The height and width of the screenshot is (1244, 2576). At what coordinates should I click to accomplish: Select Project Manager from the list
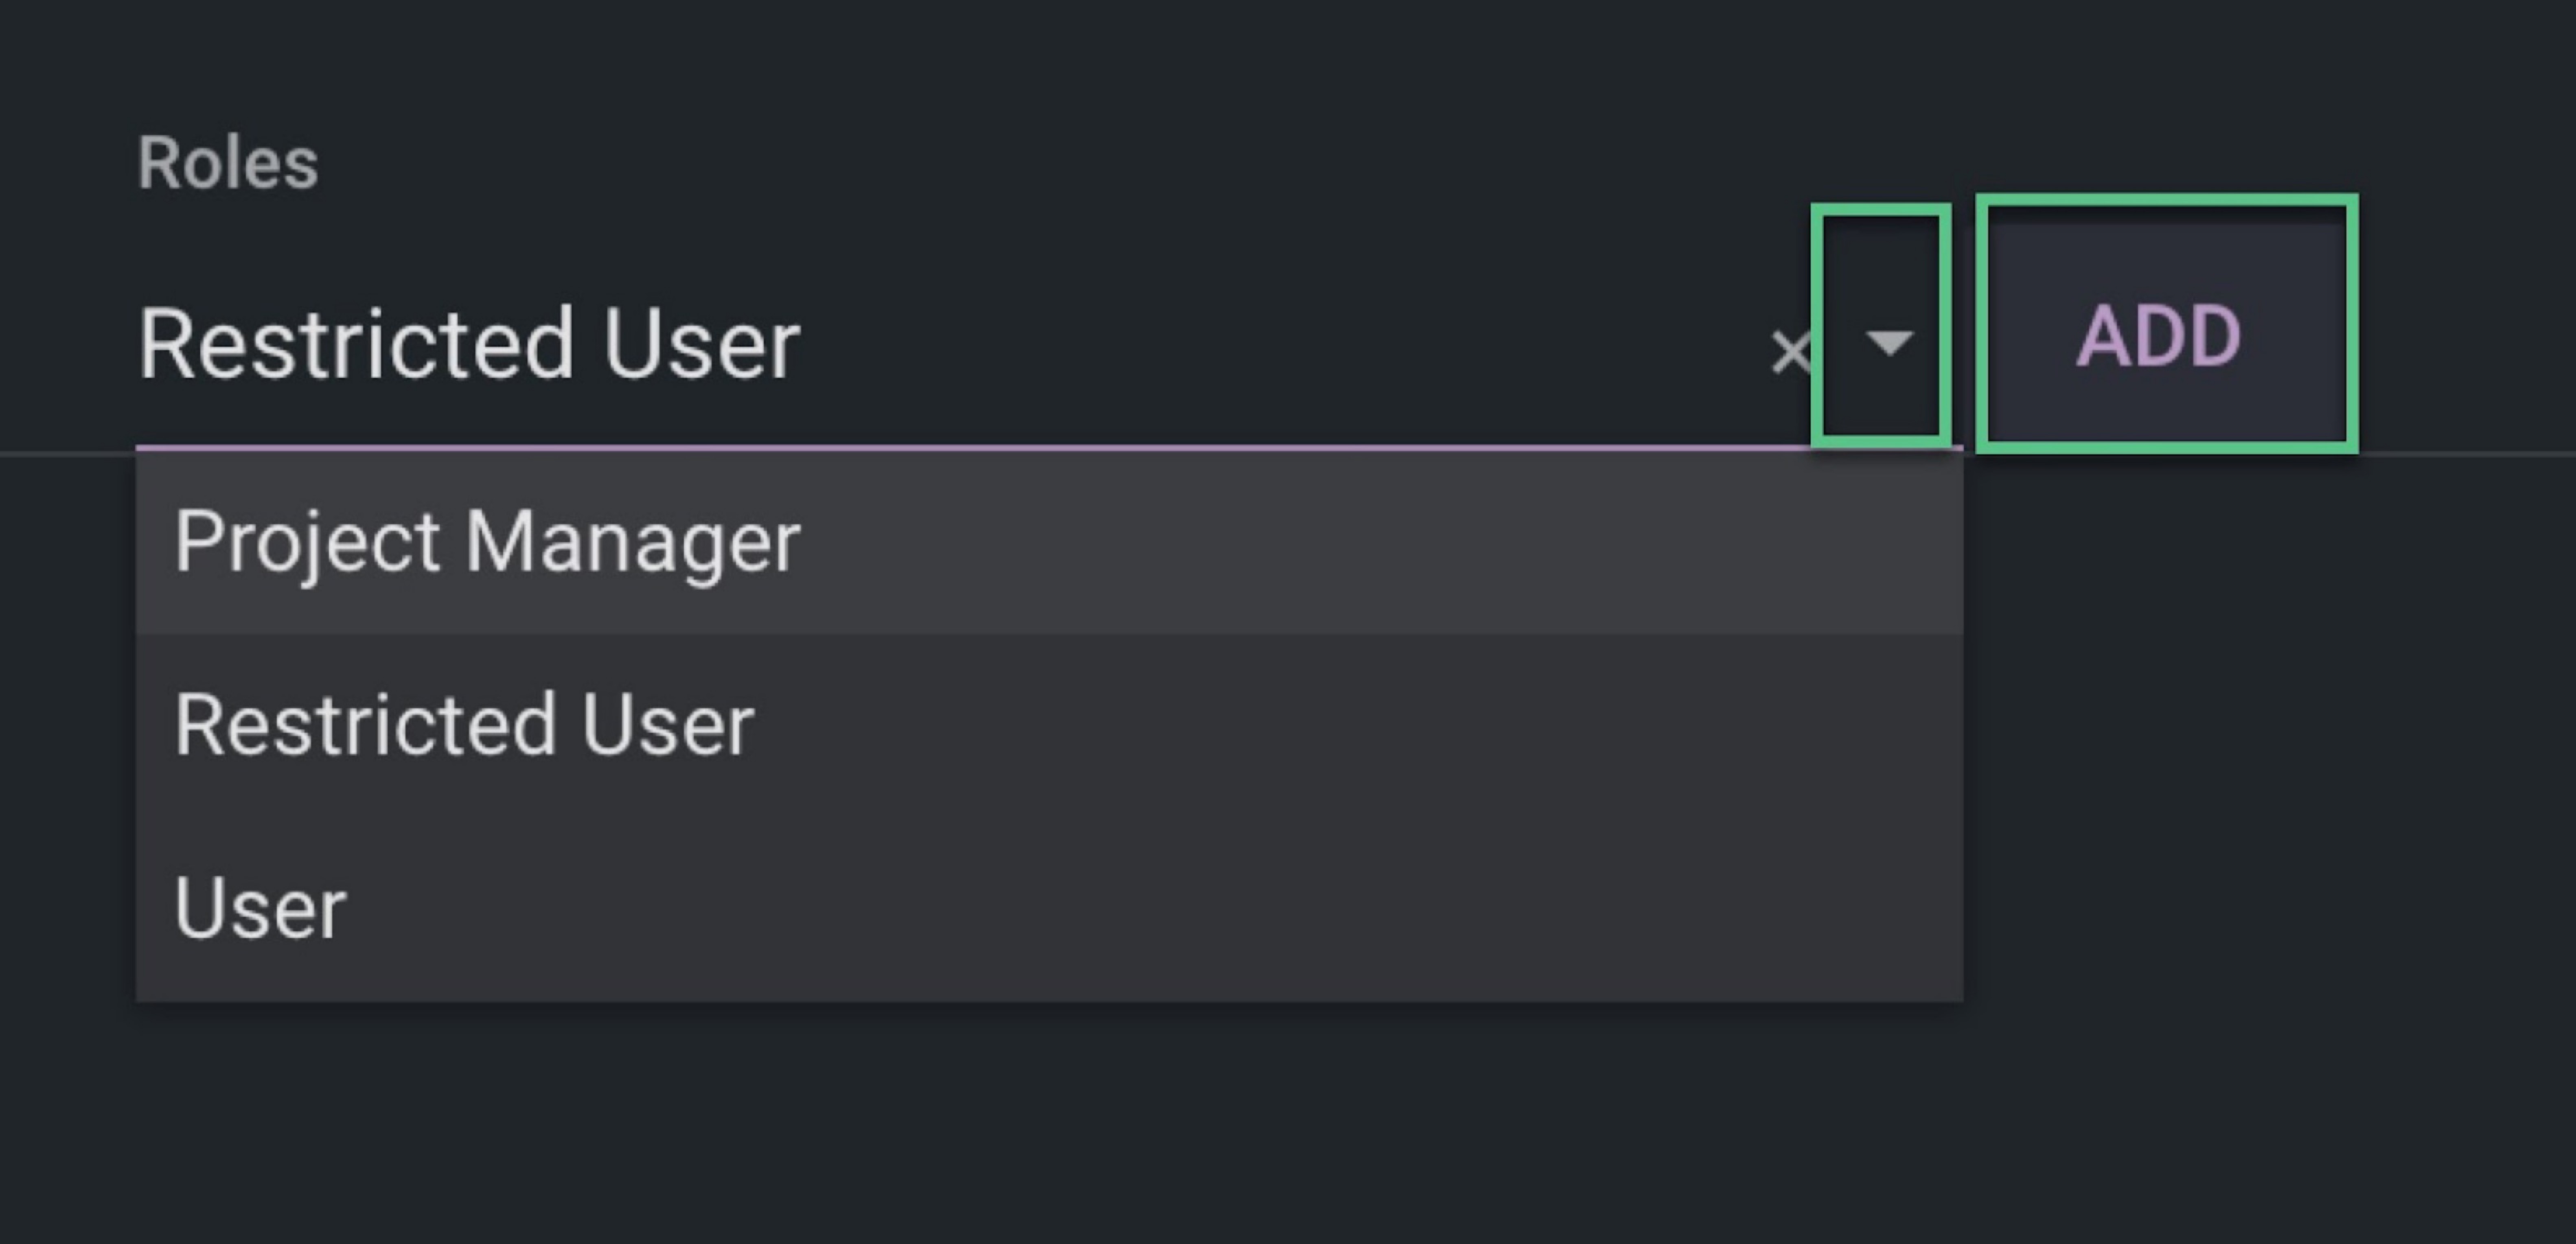tap(487, 541)
